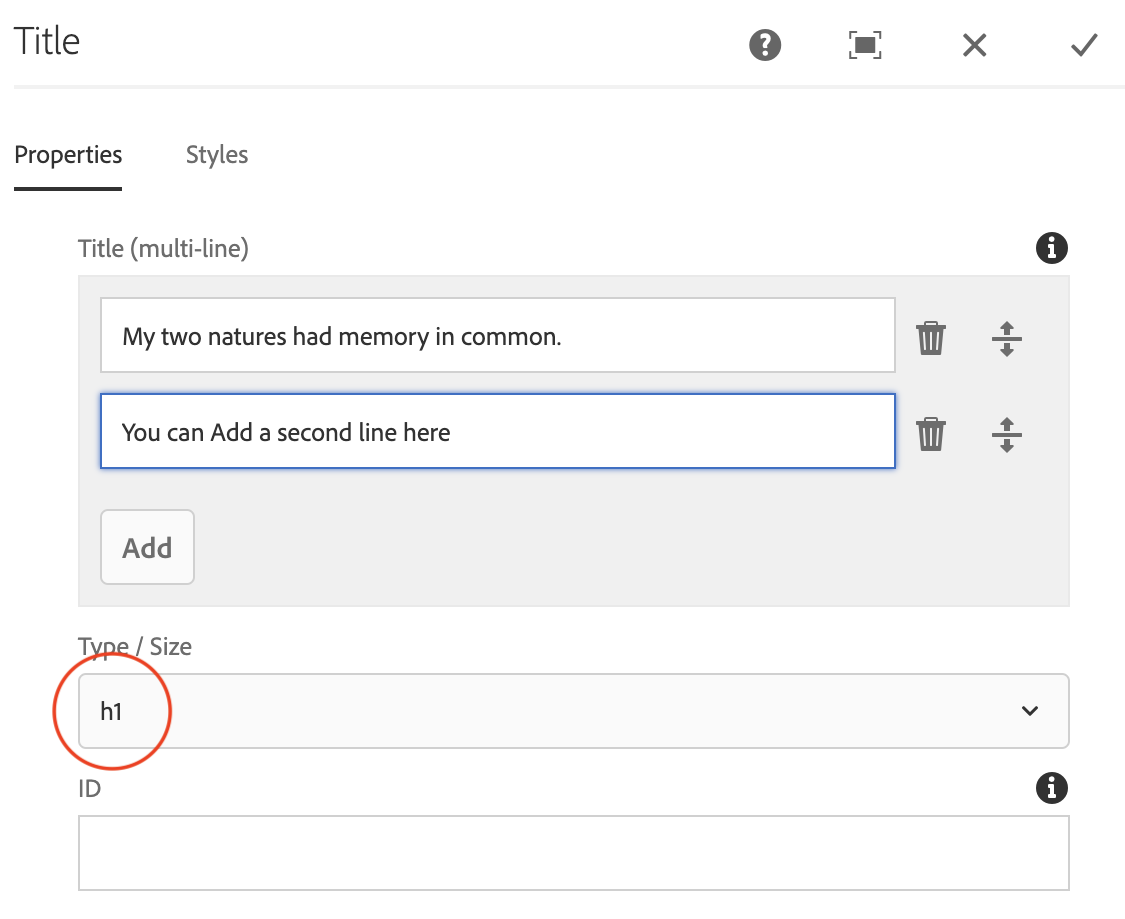Delete the 'You can Add a second line here' entry
Screen dimensions: 1125x919
[x=930, y=434]
